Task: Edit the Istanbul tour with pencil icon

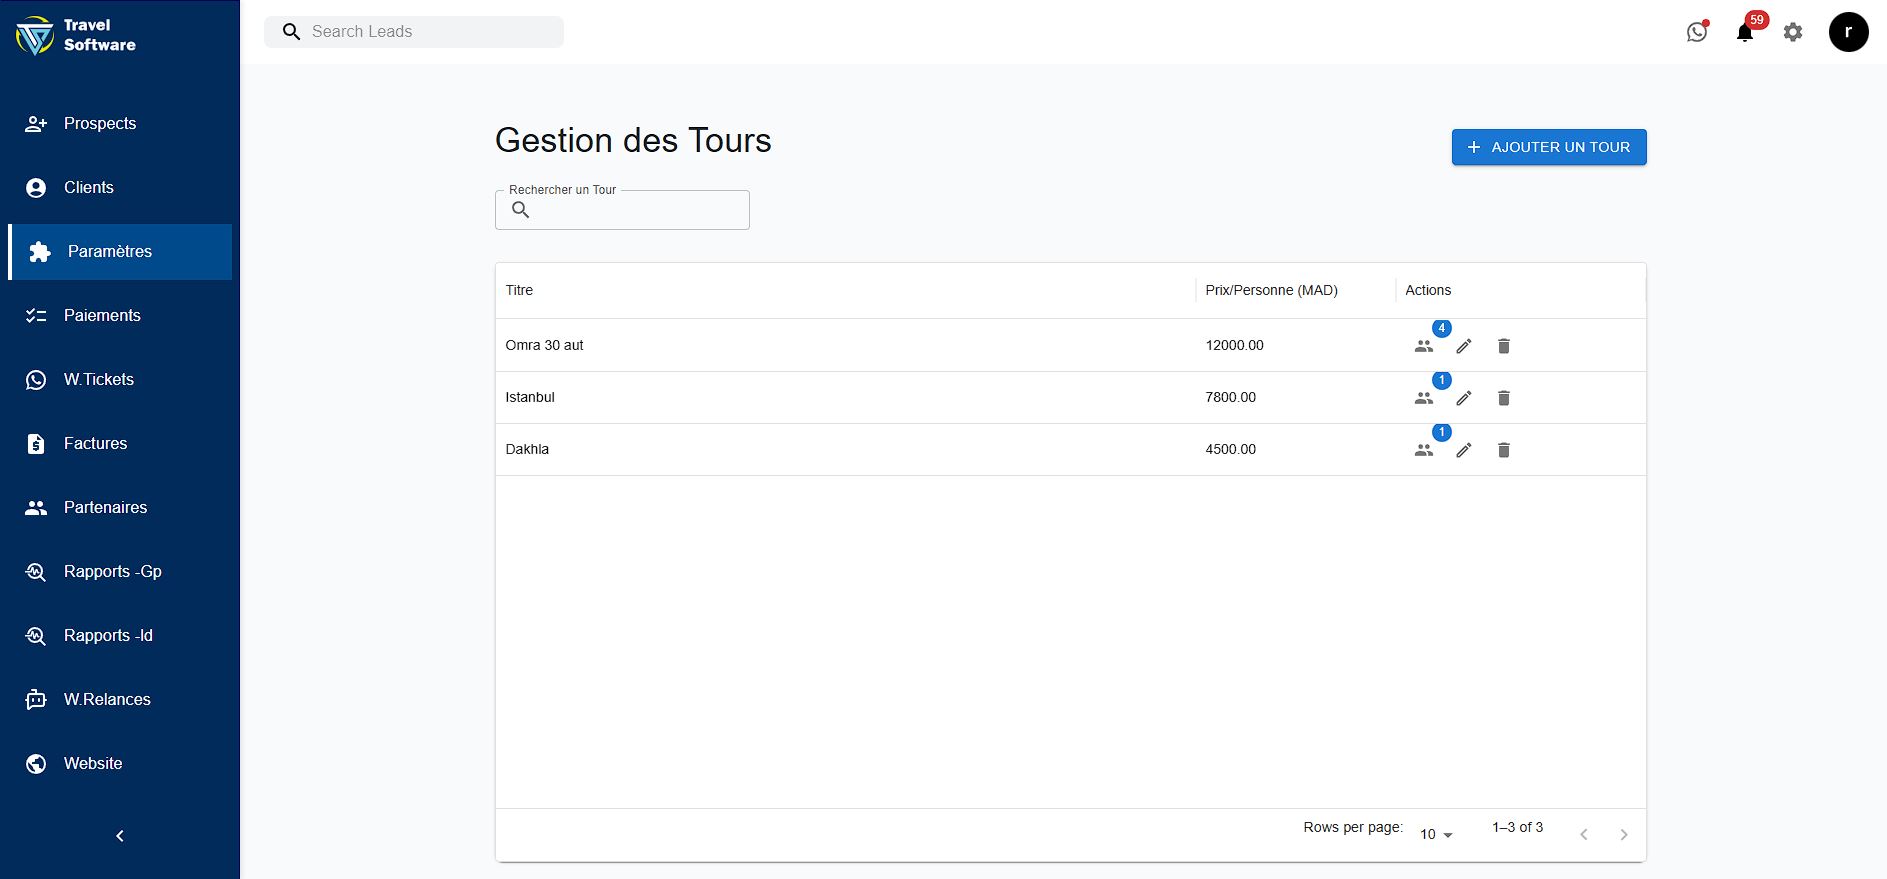Action: [1464, 398]
